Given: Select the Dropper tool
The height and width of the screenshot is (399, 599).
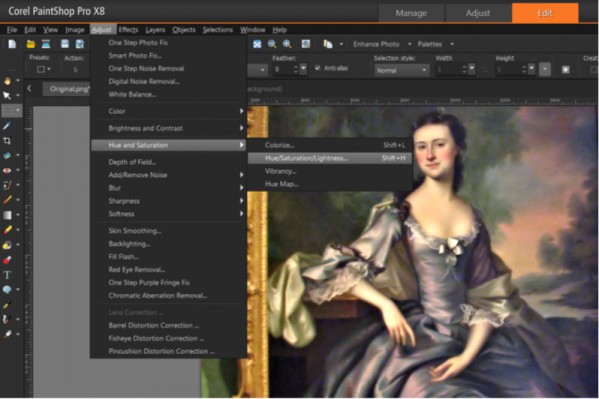Looking at the screenshot, I should coord(7,126).
